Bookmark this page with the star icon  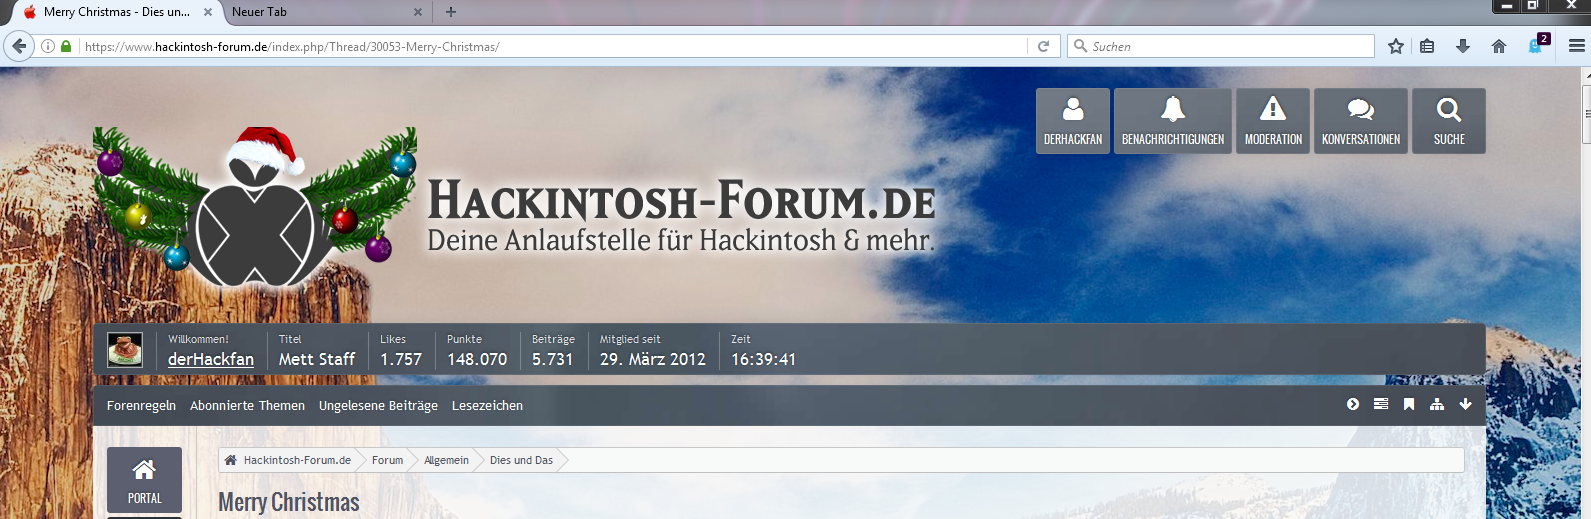[1396, 46]
